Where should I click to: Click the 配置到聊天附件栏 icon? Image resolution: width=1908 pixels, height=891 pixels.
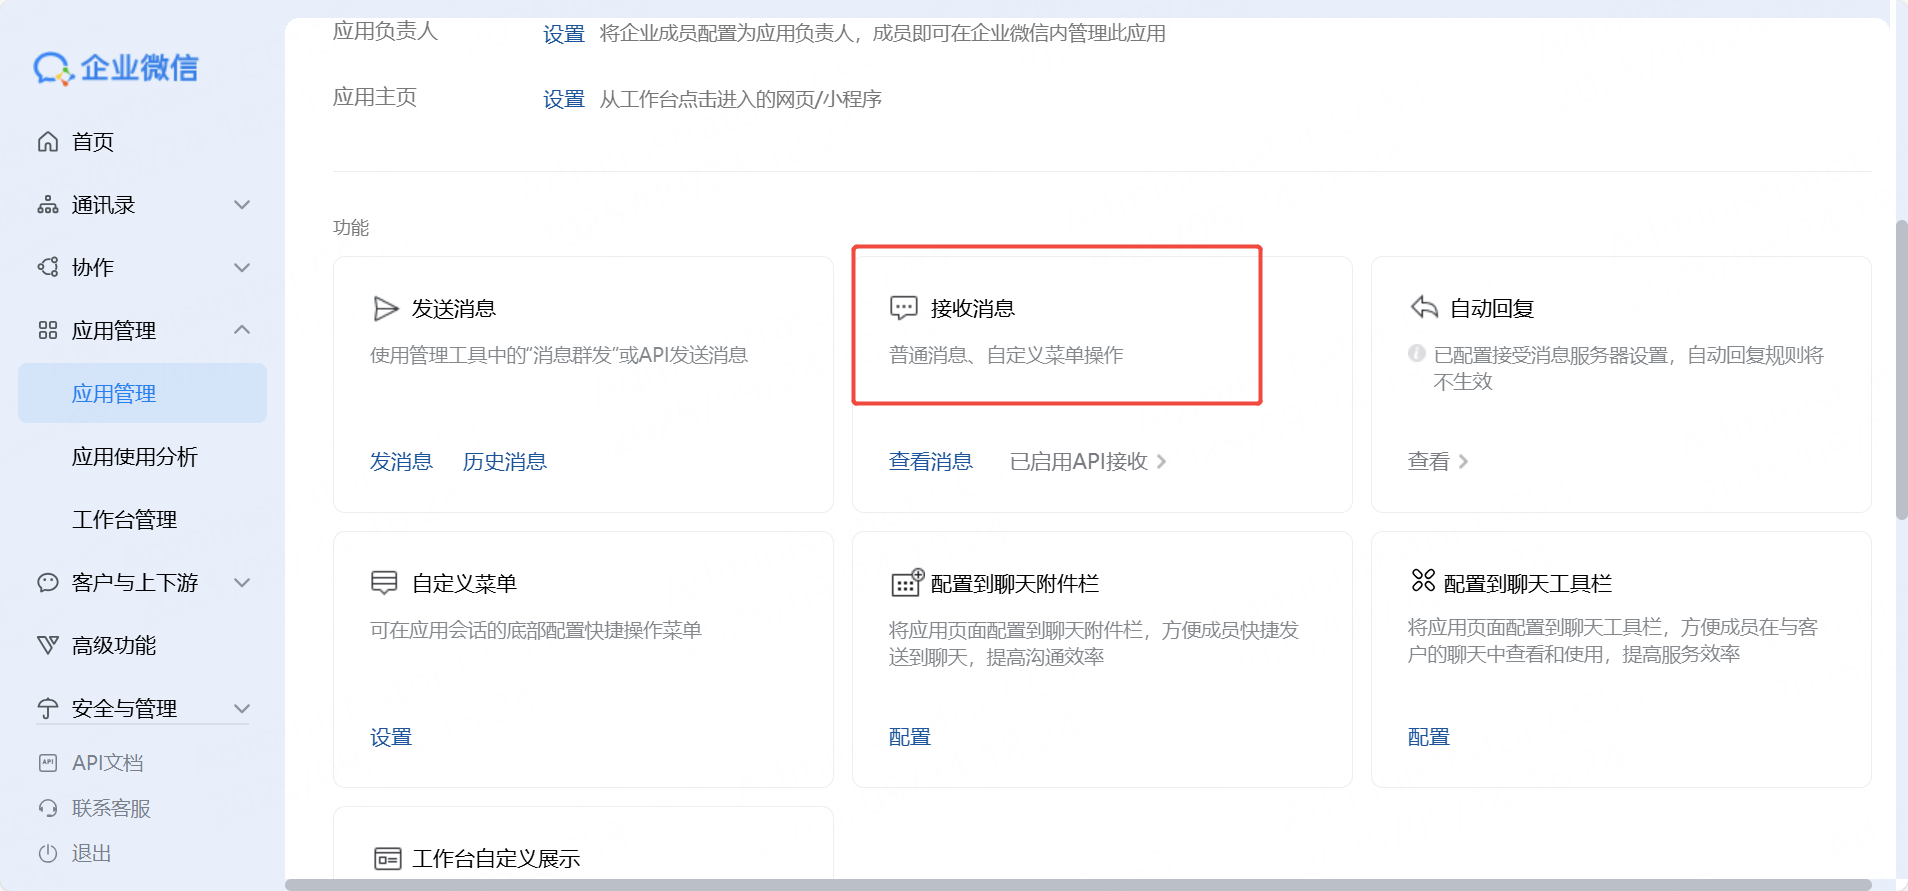(906, 582)
